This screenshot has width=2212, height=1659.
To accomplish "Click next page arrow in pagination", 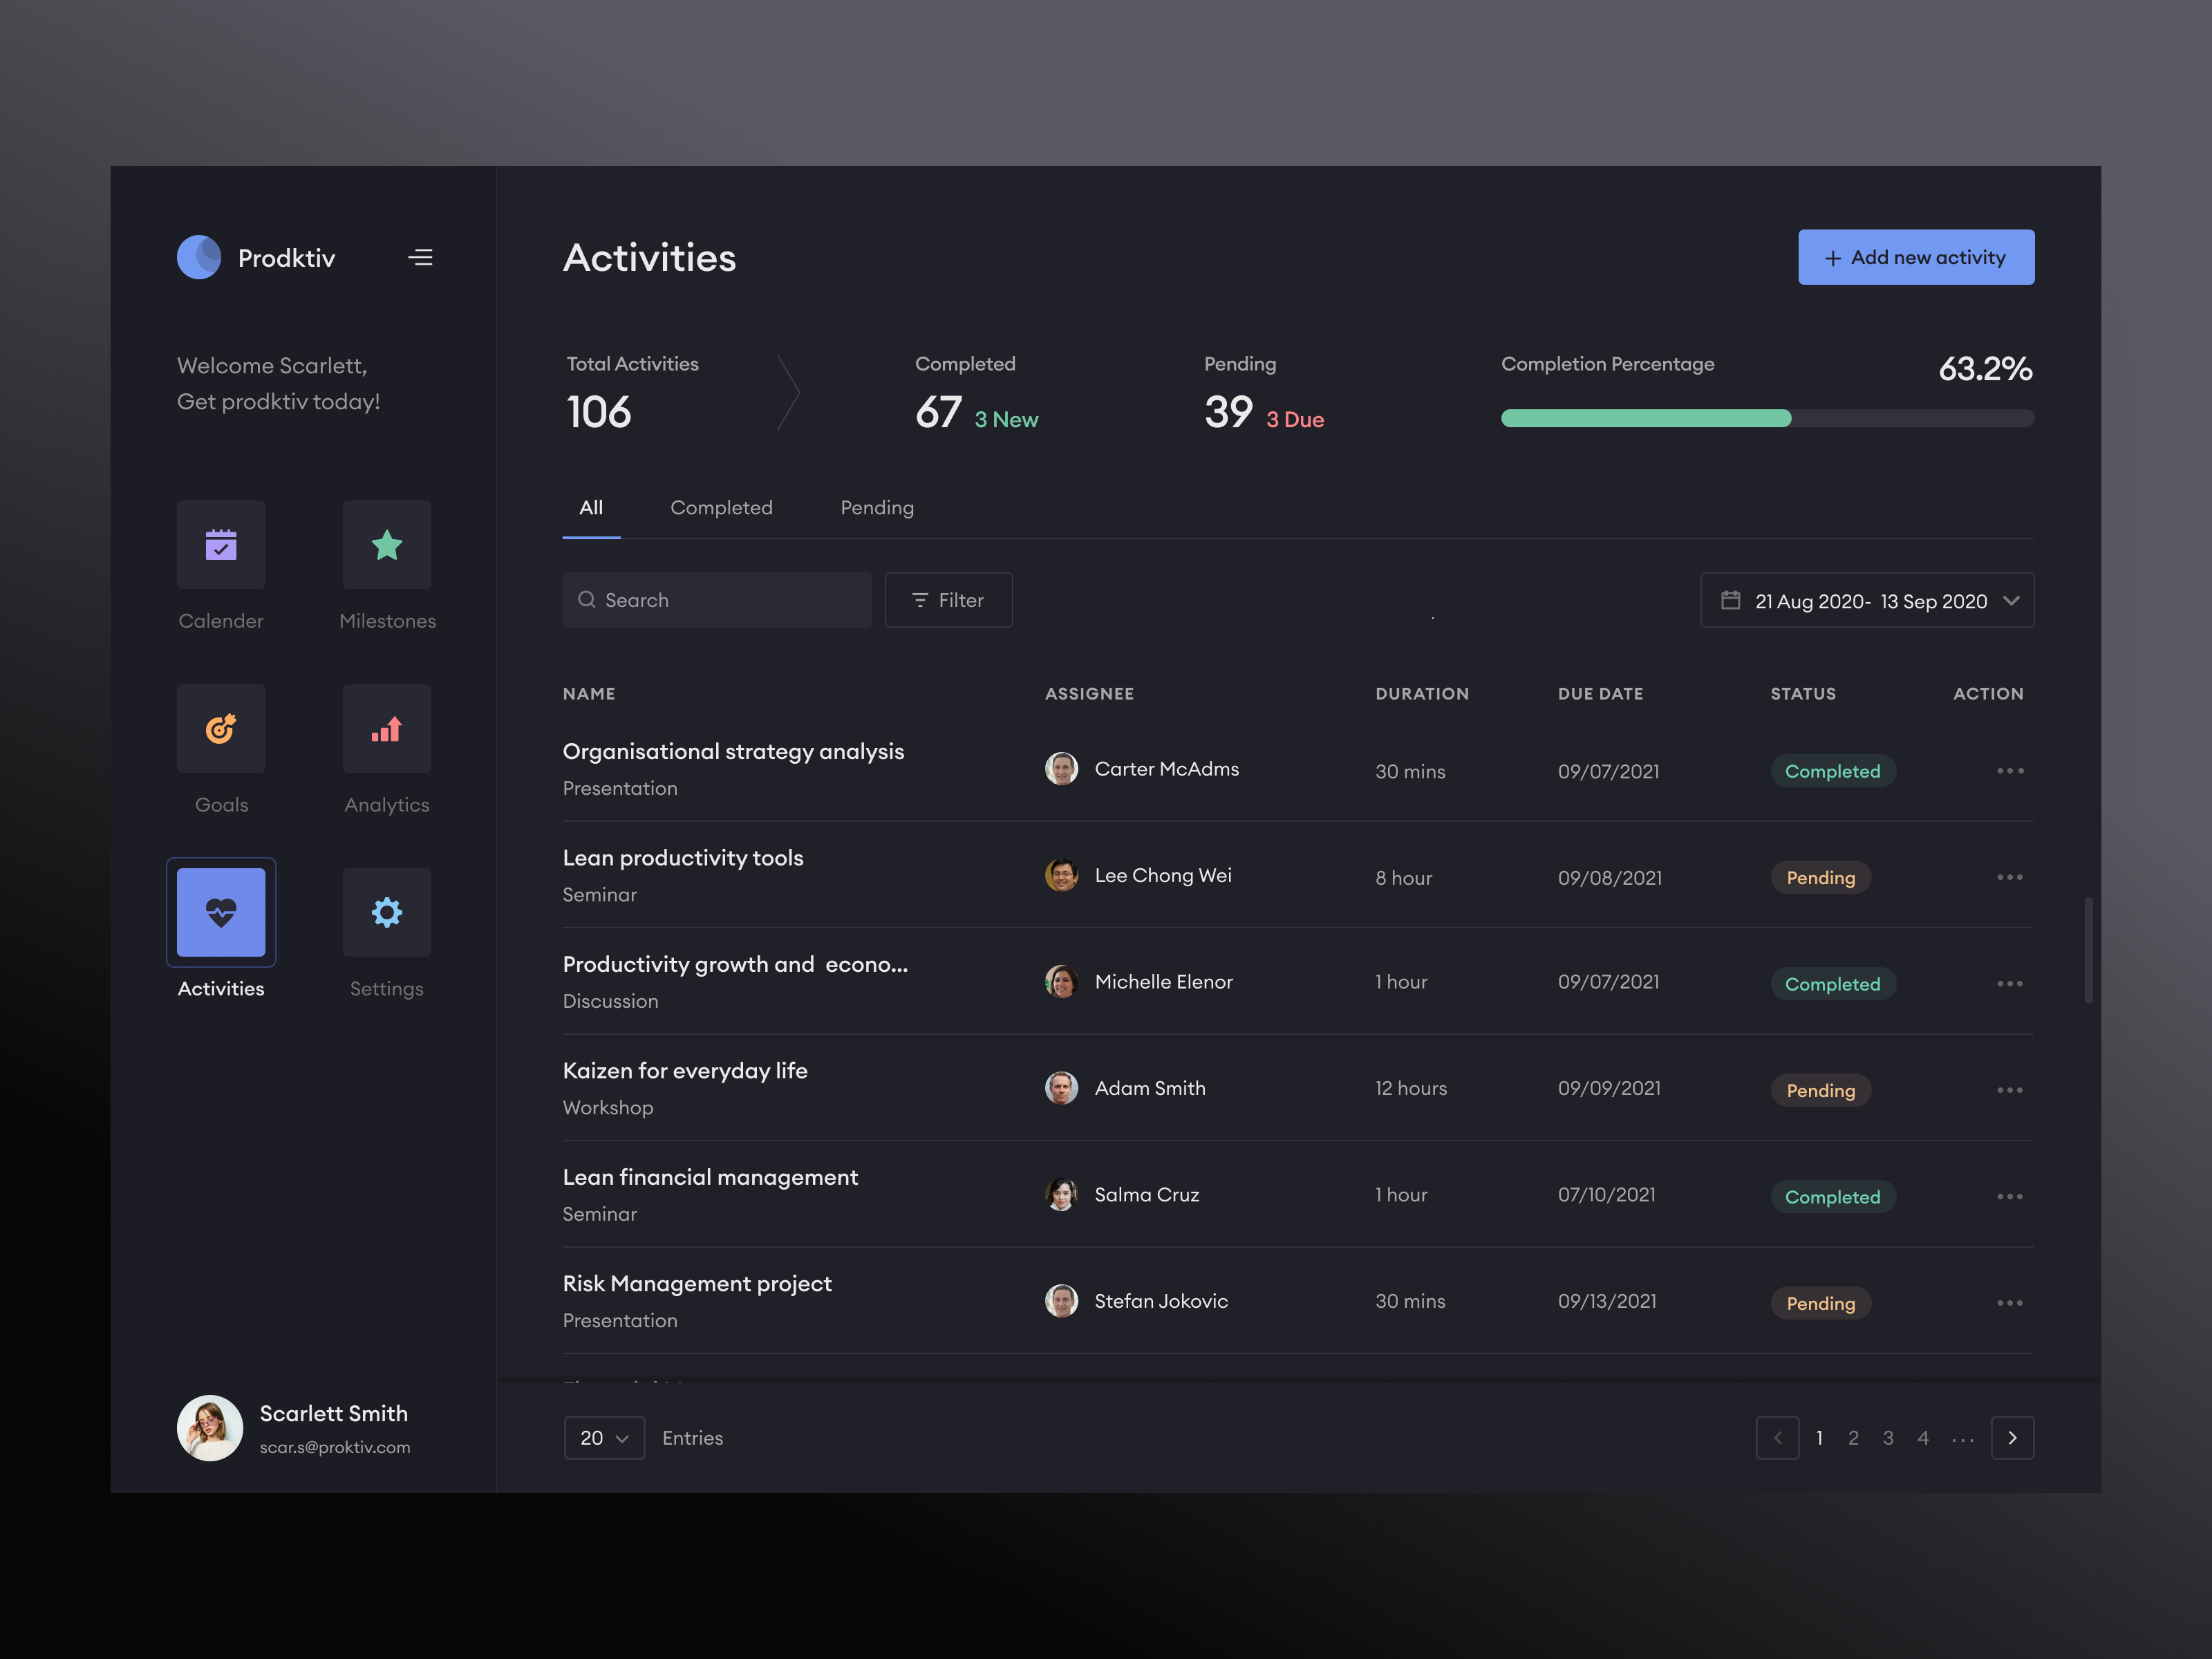I will 2012,1436.
